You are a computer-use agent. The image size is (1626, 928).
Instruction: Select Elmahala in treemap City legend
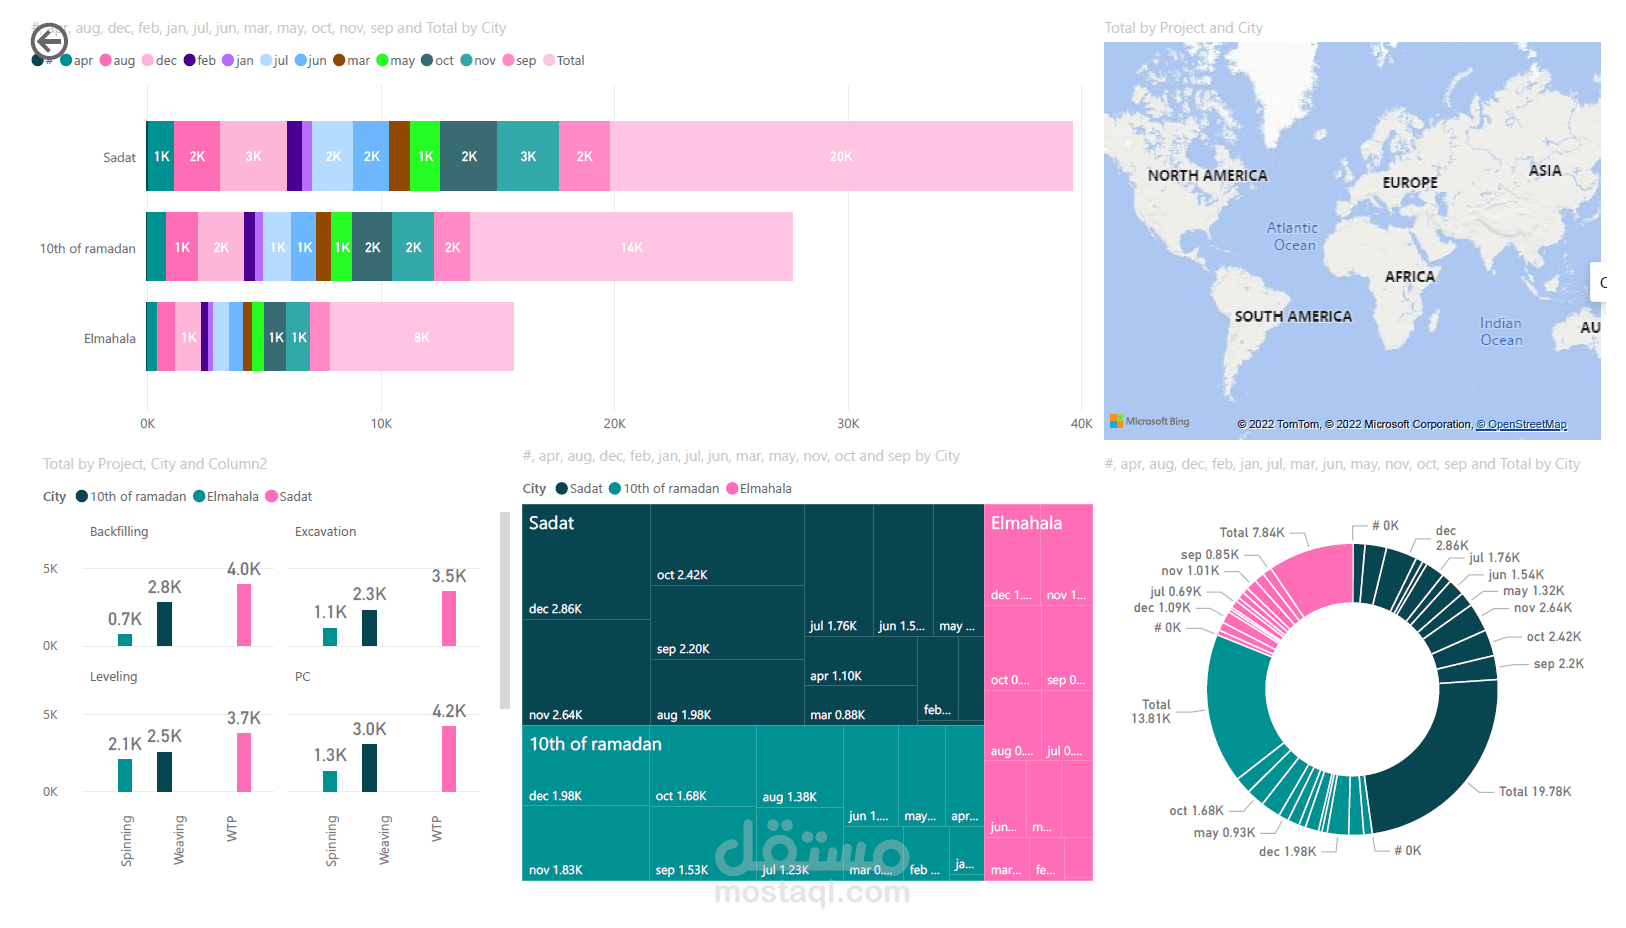coord(759,488)
